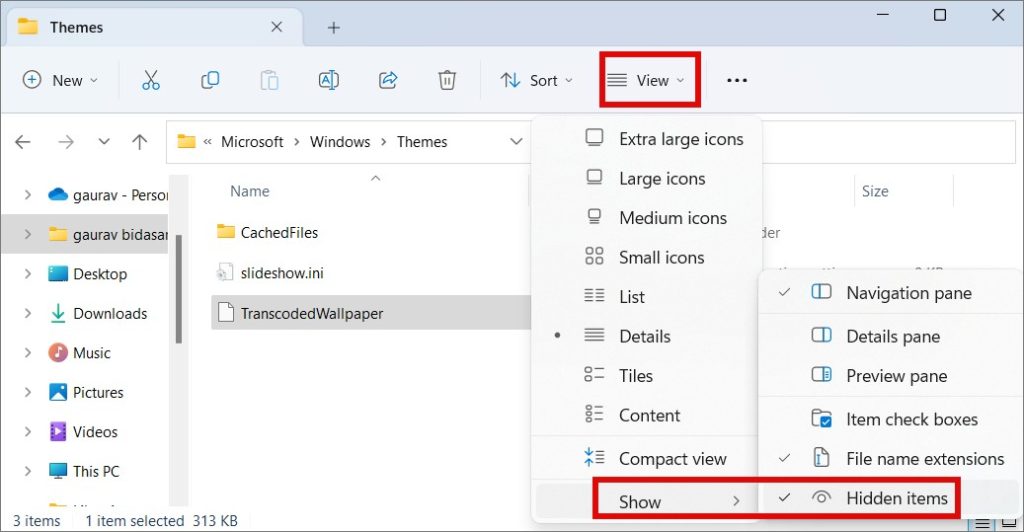Open Music in navigation pane
The image size is (1024, 532).
(x=80, y=353)
